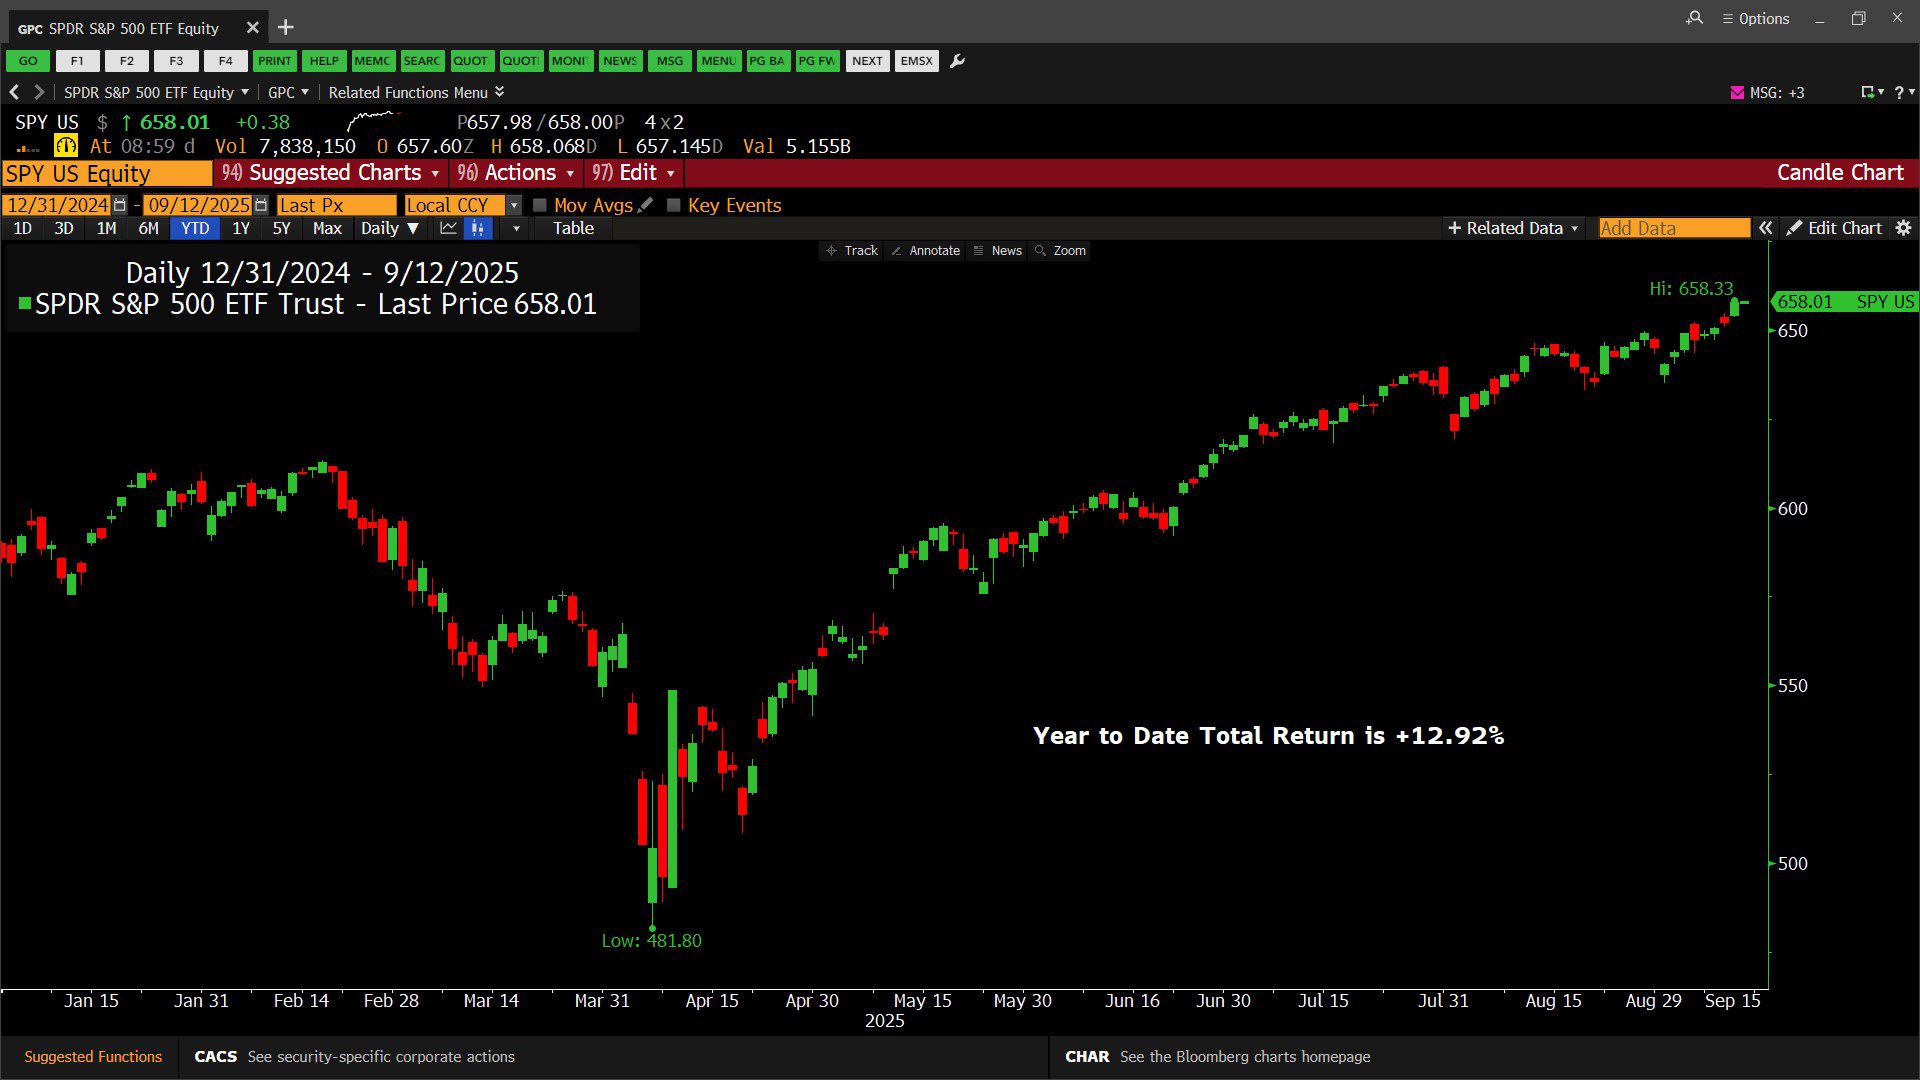Click the Add Data input field

1674,228
